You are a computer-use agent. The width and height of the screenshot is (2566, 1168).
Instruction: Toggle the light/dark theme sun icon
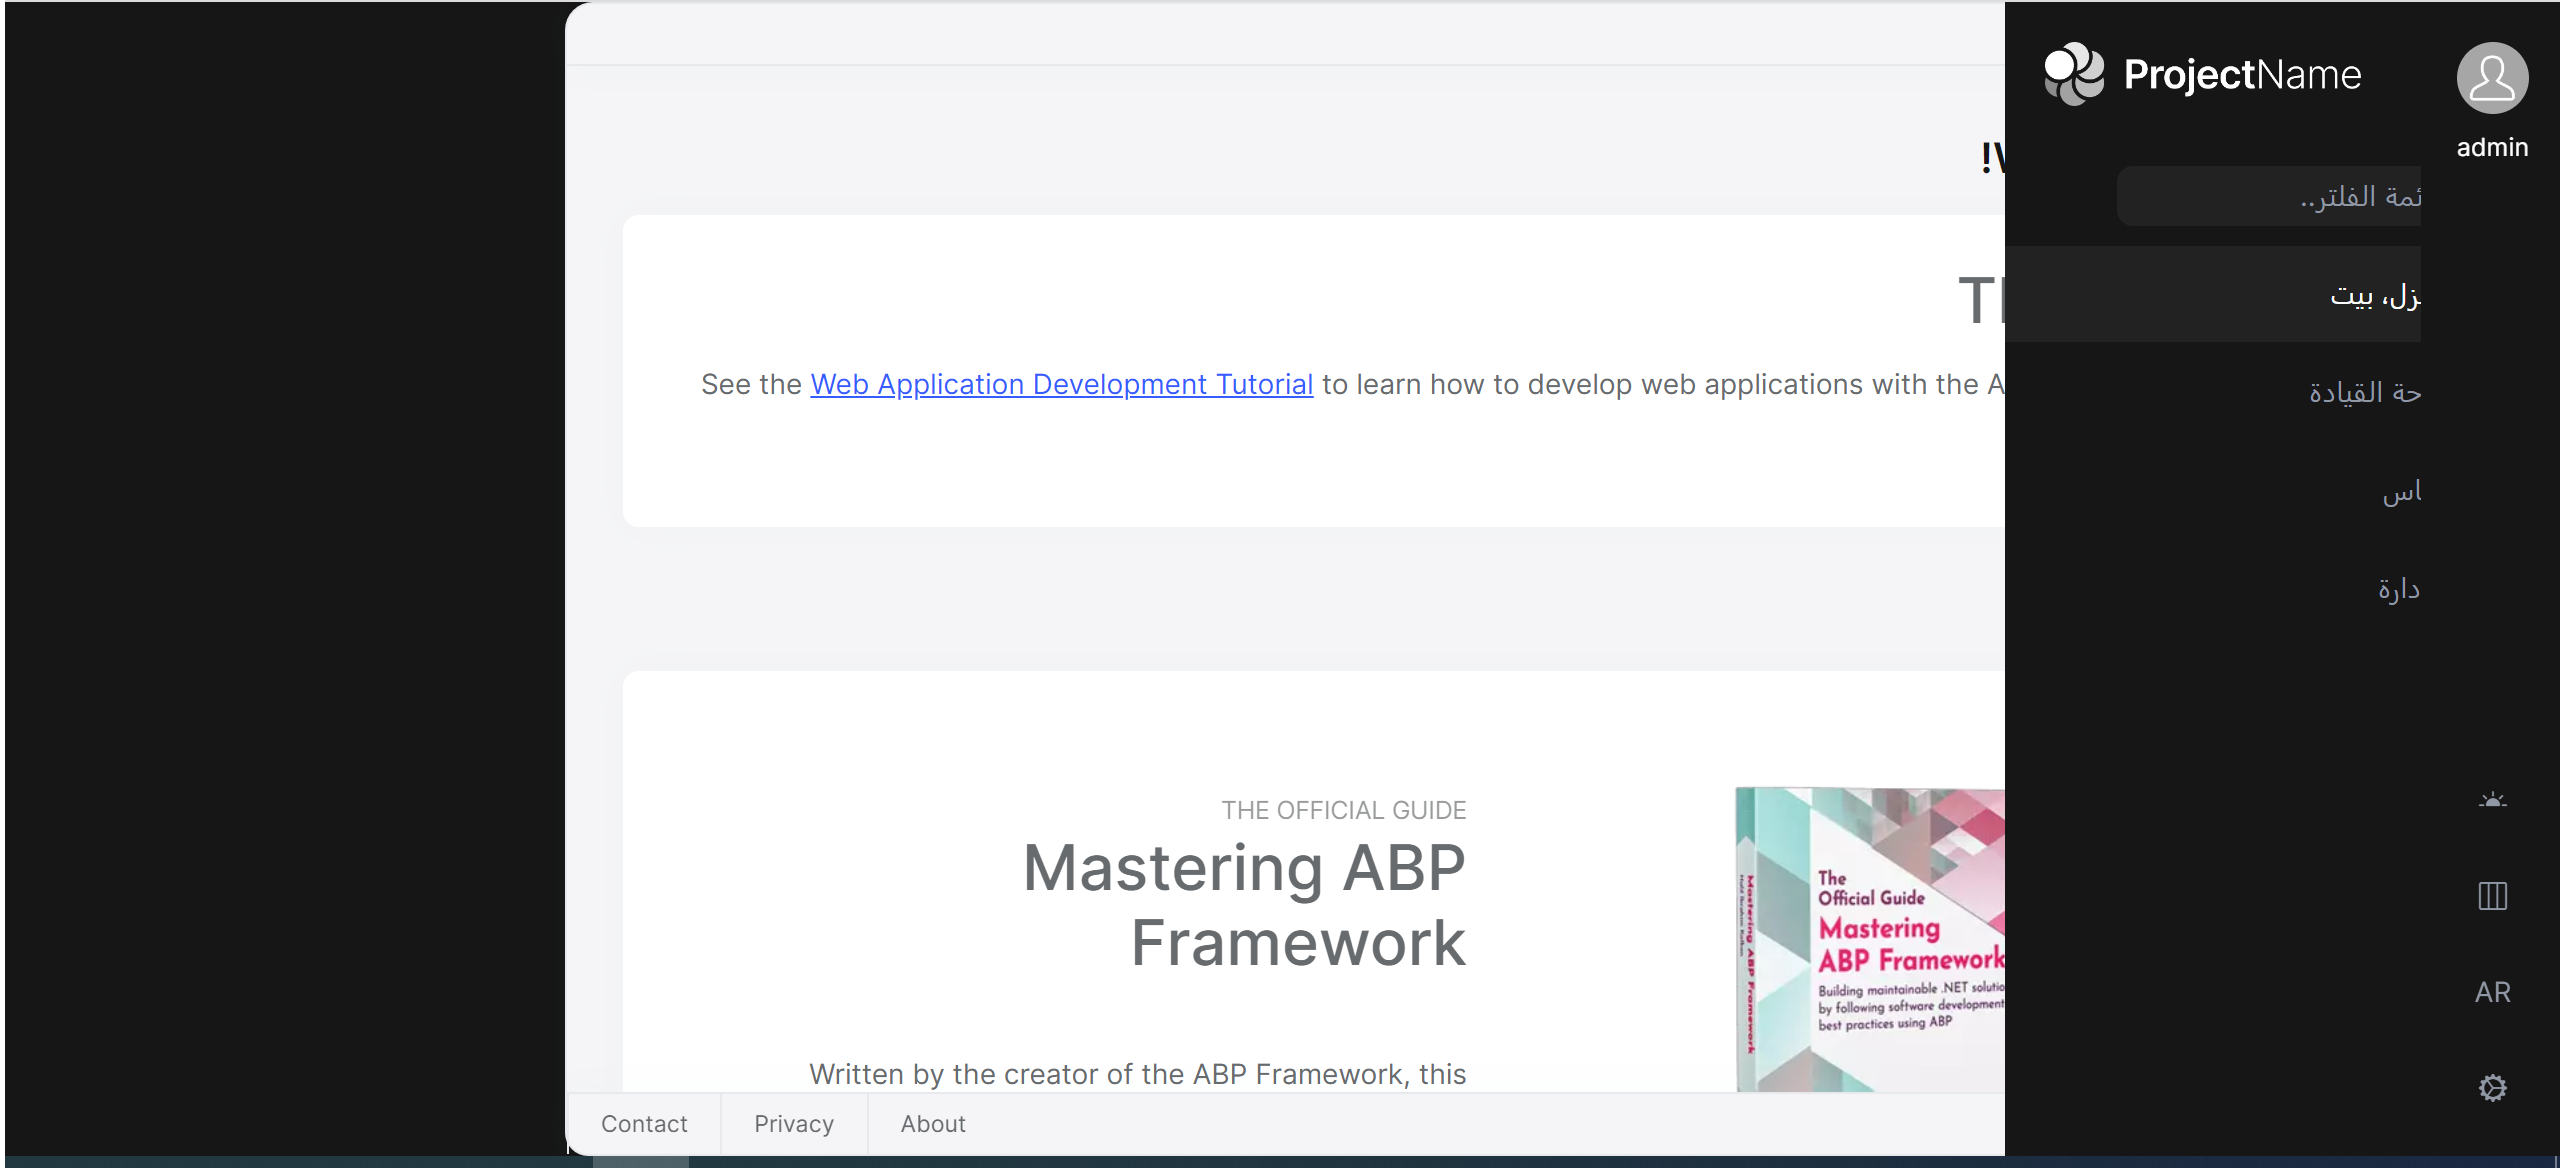2491,800
